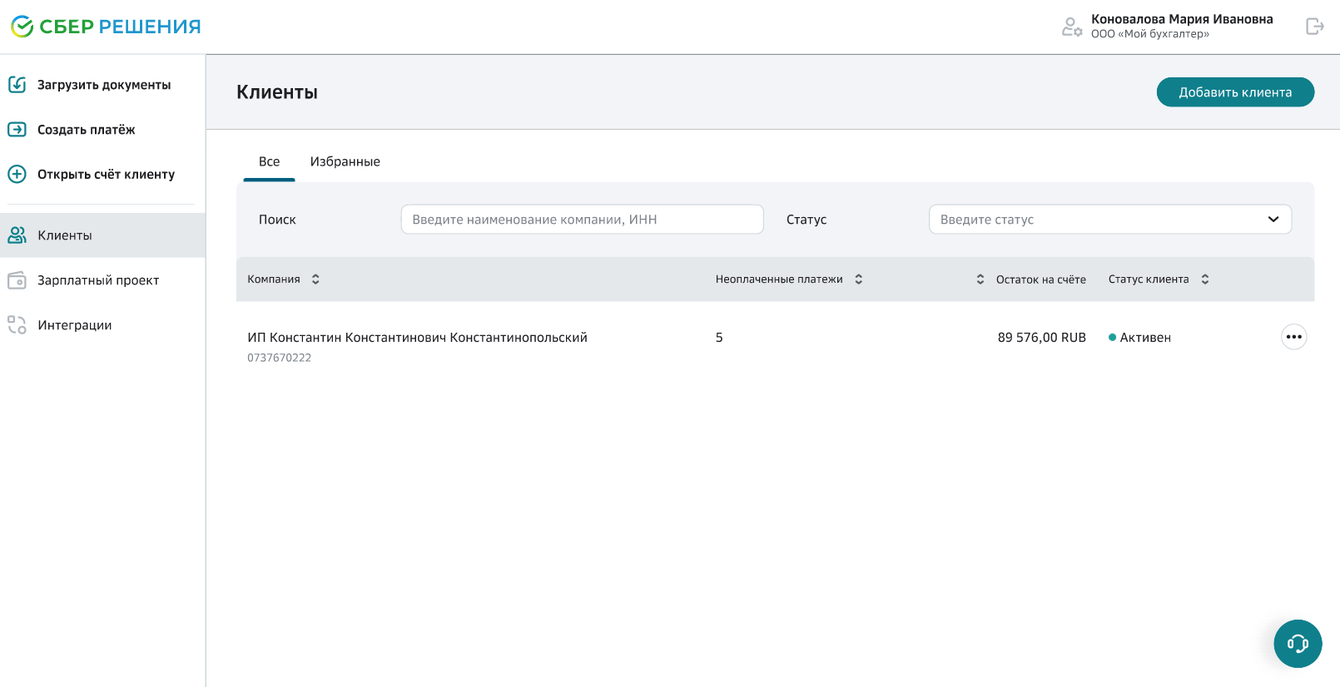Select Клиенты in the sidebar
This screenshot has width=1340, height=687.
pyautogui.click(x=103, y=235)
